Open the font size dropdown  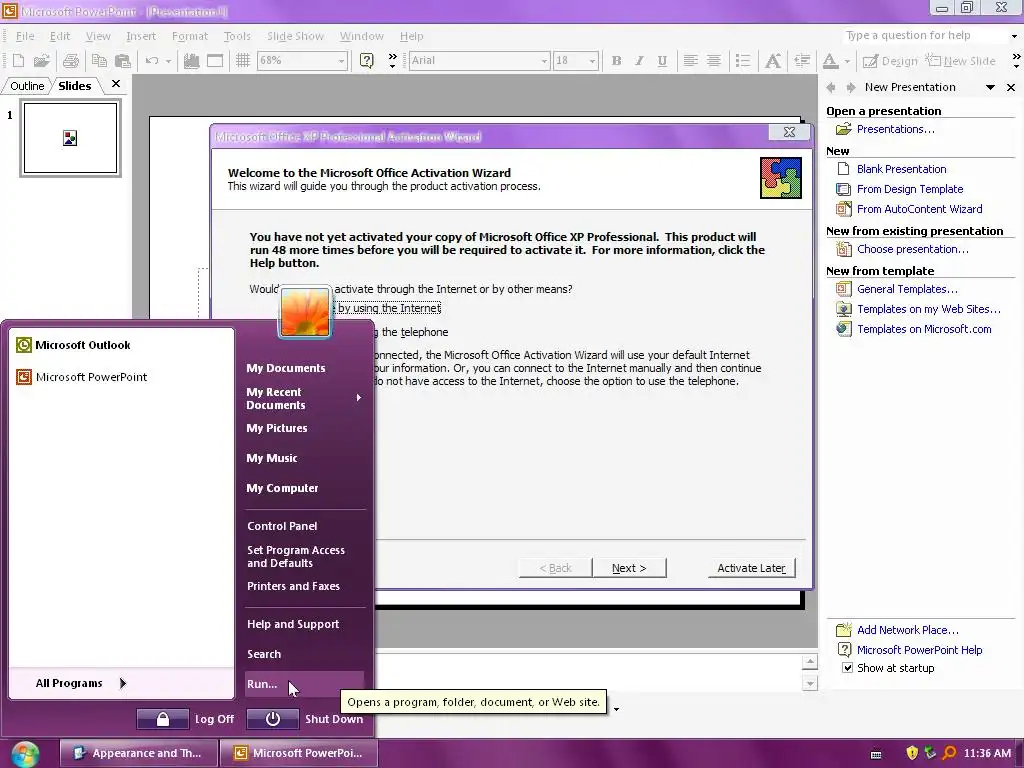click(x=592, y=61)
